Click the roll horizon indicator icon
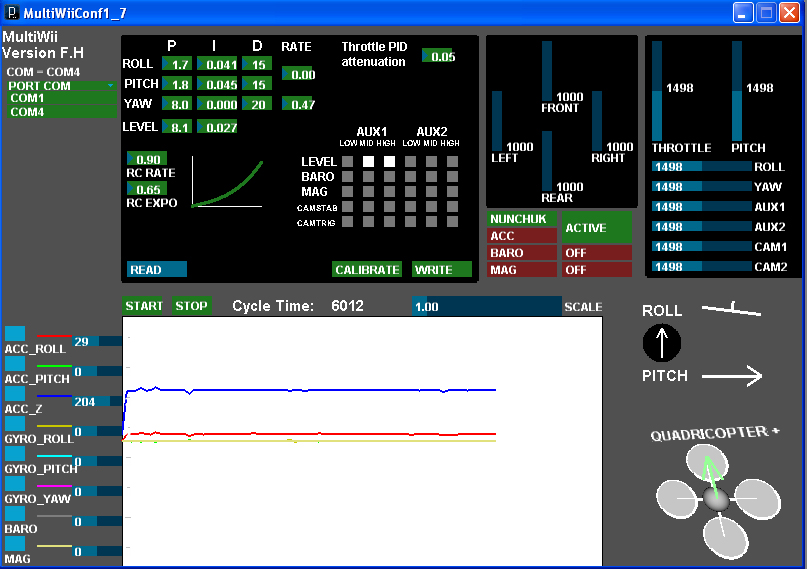 [731, 310]
